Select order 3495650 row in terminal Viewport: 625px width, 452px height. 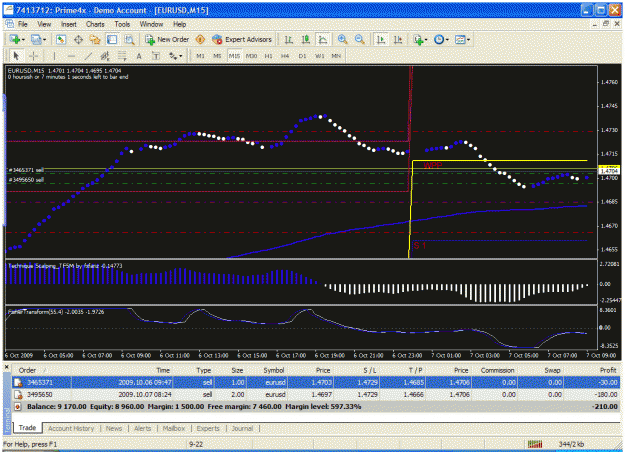(316, 395)
